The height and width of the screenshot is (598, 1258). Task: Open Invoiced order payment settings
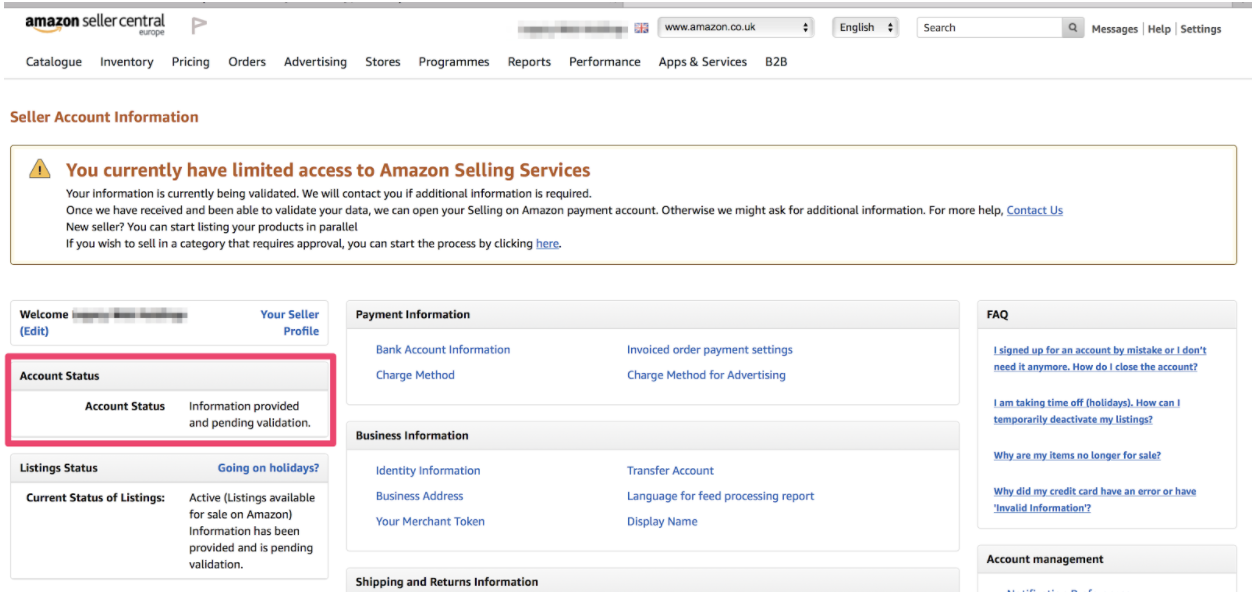[710, 350]
